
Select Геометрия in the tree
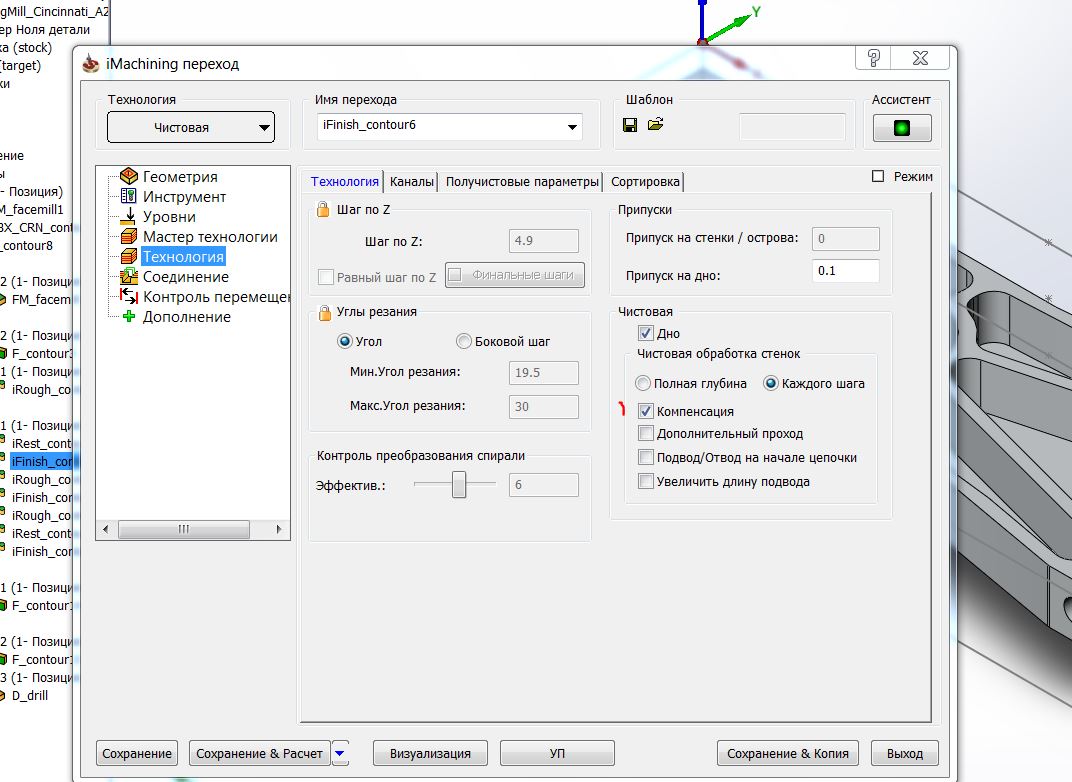180,176
